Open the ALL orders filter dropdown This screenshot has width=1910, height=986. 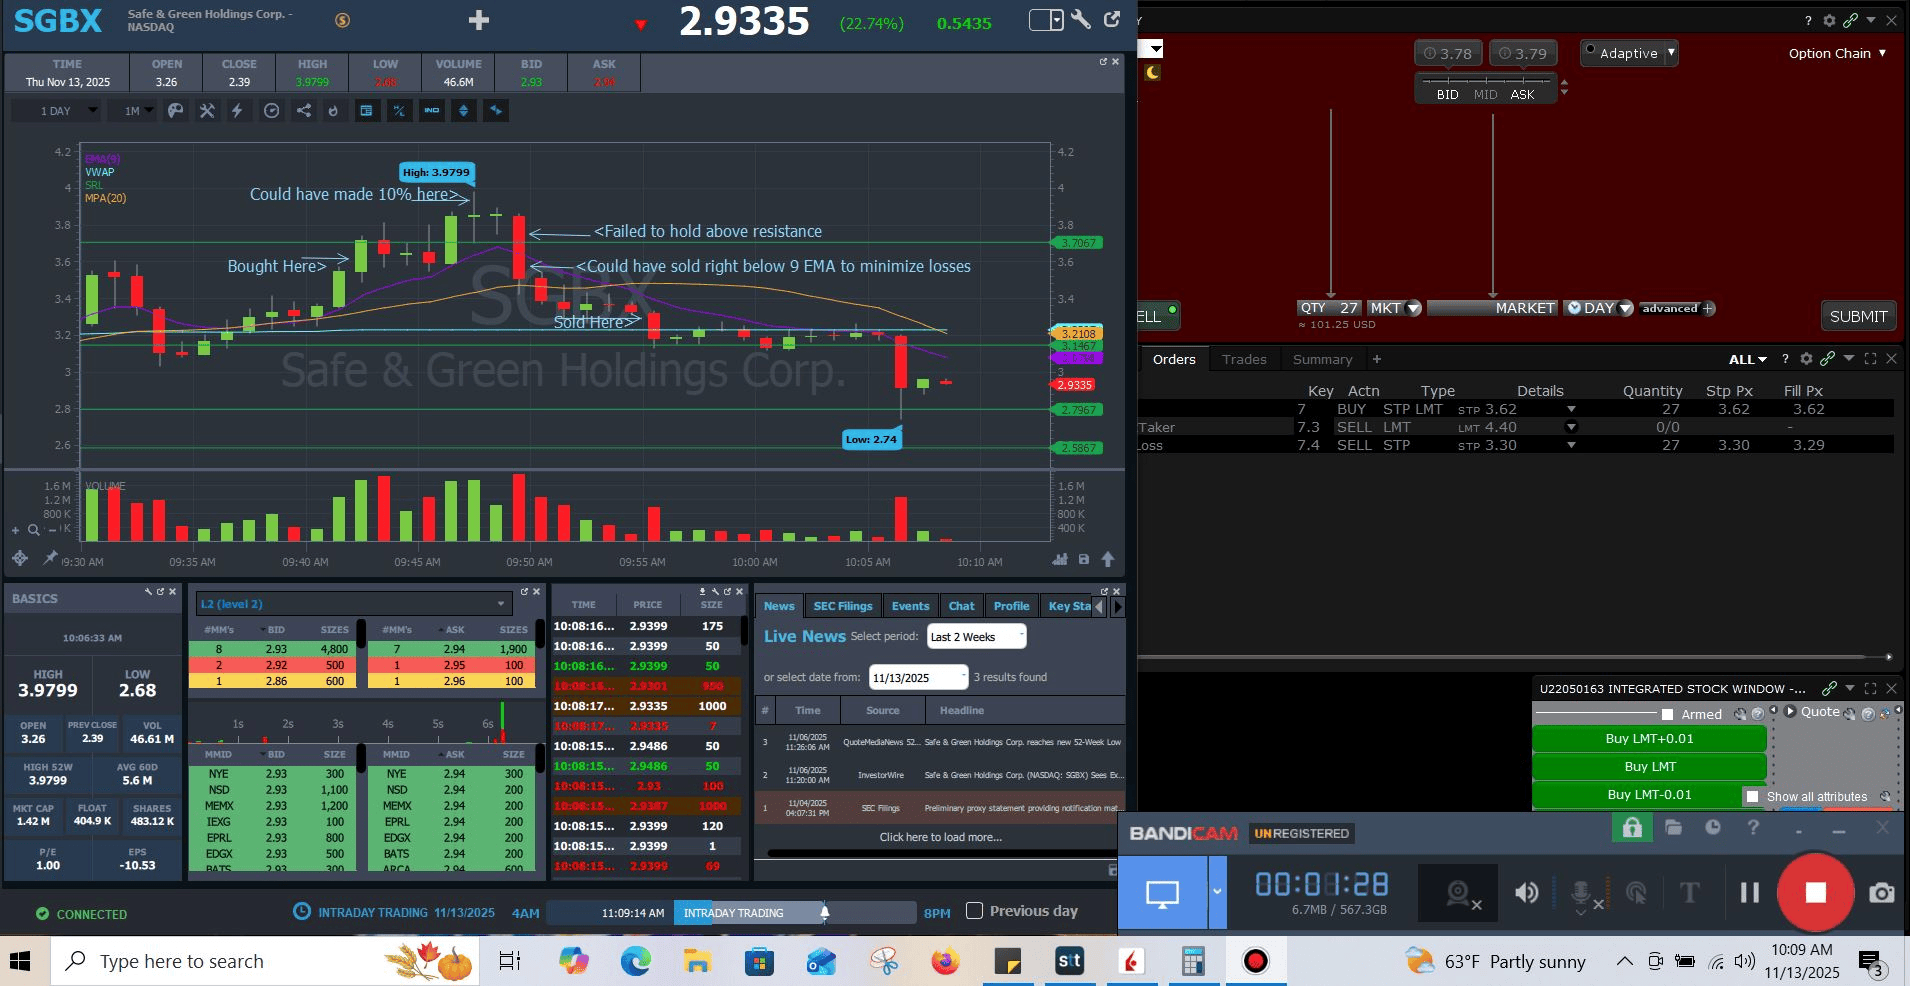[x=1748, y=359]
